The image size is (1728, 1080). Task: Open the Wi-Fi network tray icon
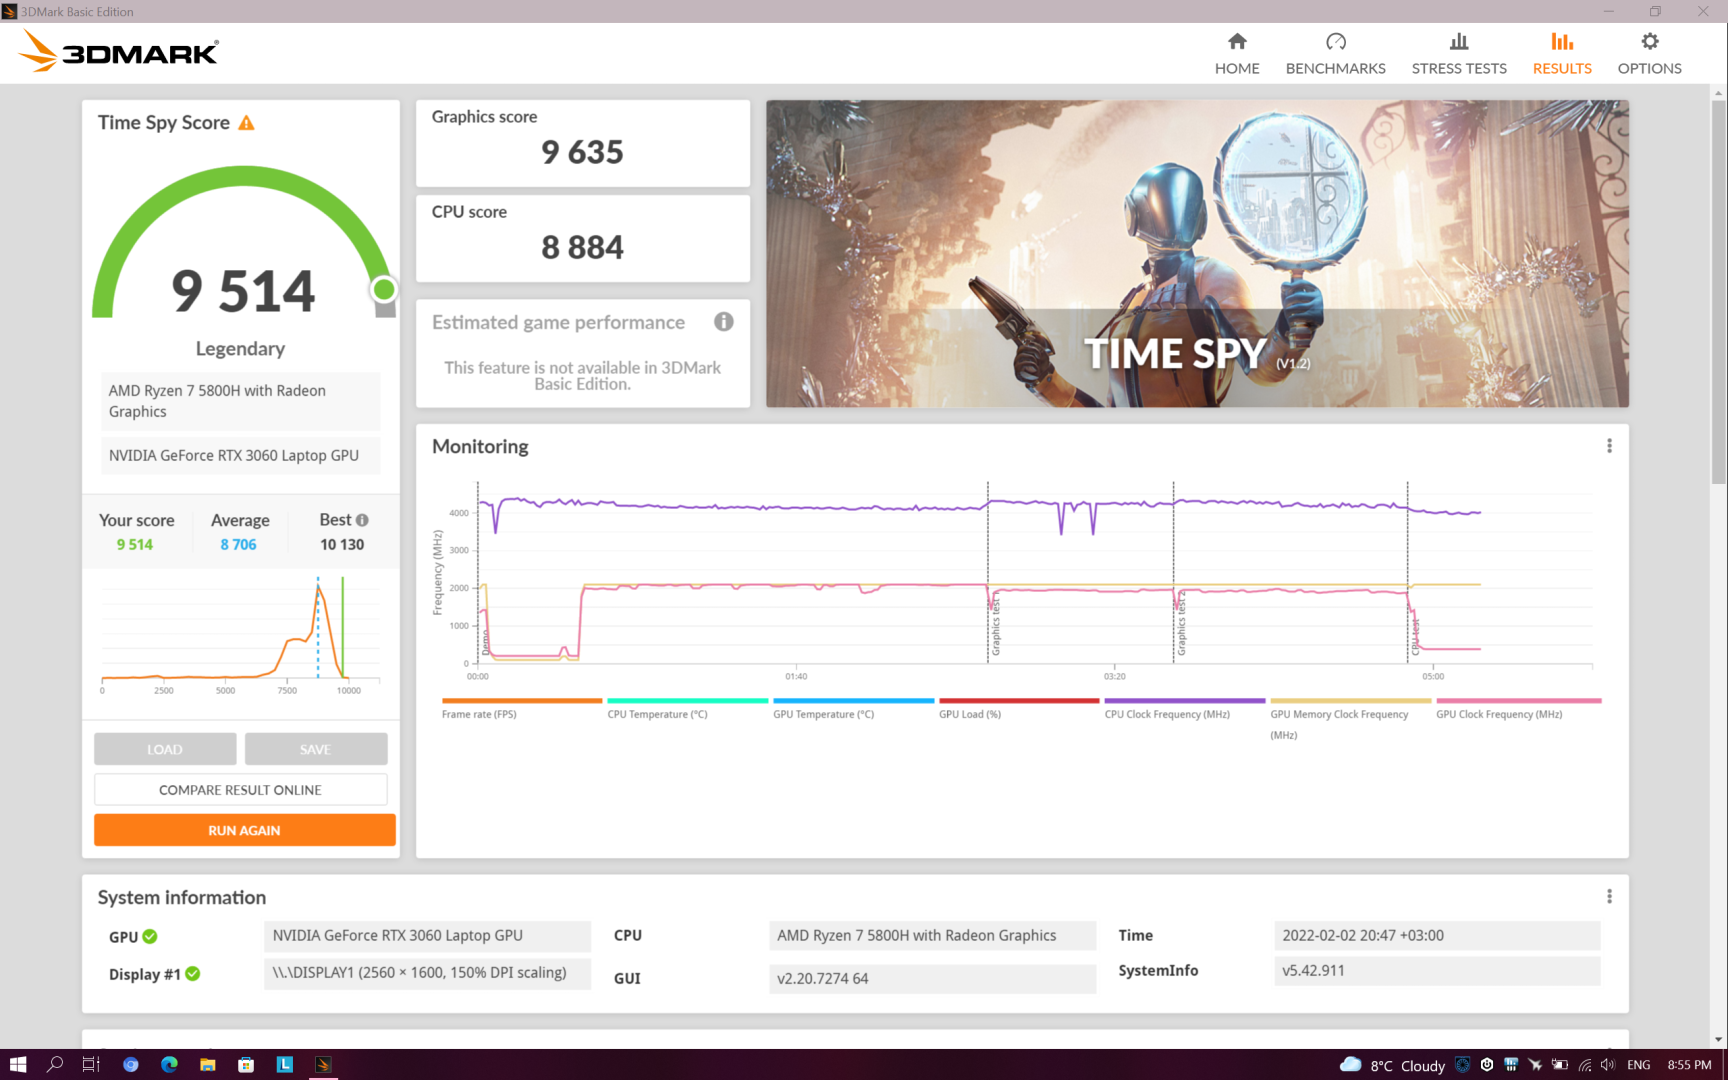tap(1584, 1065)
